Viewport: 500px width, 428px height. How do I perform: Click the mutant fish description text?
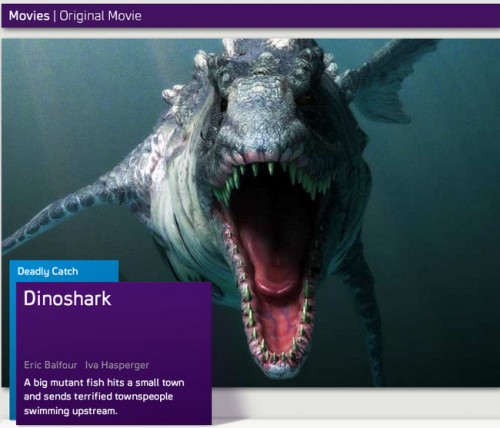pyautogui.click(x=104, y=396)
